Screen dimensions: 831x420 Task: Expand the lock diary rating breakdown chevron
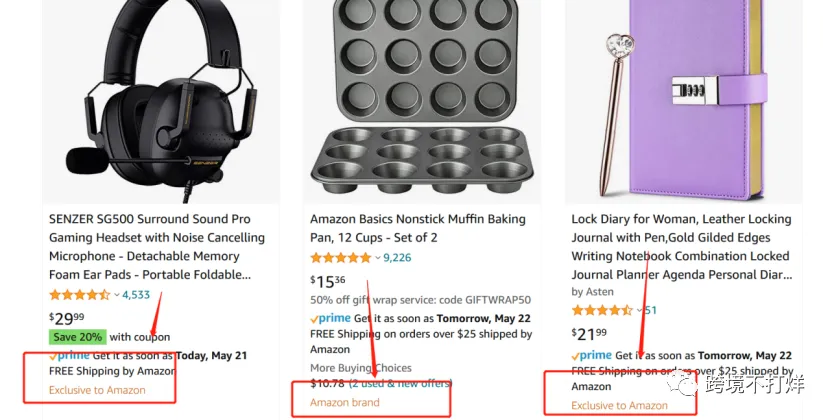[639, 311]
